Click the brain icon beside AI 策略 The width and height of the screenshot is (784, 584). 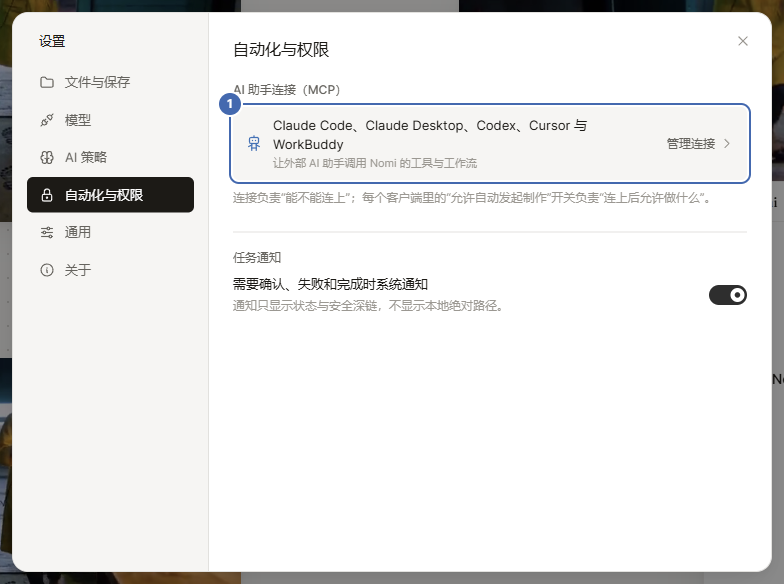point(47,158)
